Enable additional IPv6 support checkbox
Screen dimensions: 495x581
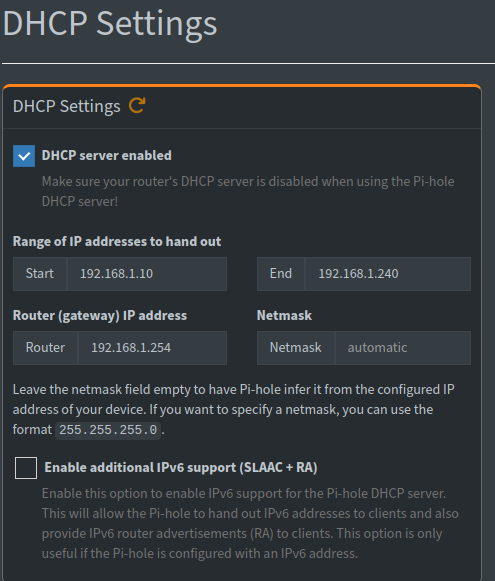26,468
